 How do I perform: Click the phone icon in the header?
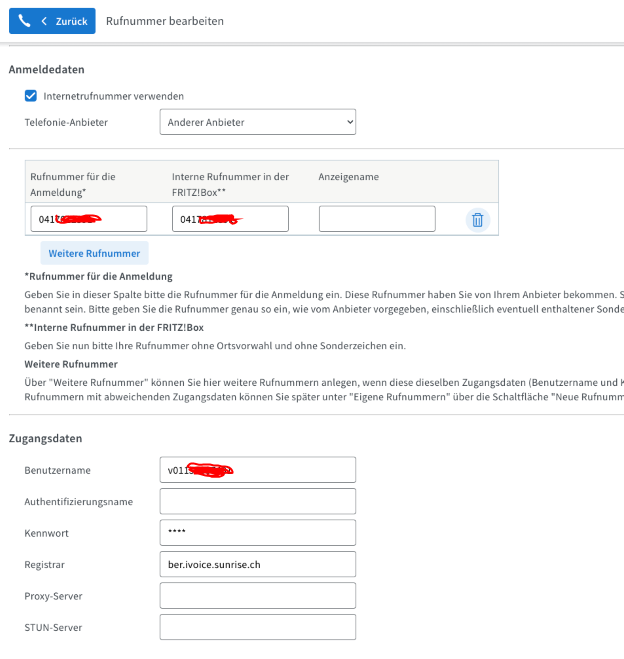point(25,21)
